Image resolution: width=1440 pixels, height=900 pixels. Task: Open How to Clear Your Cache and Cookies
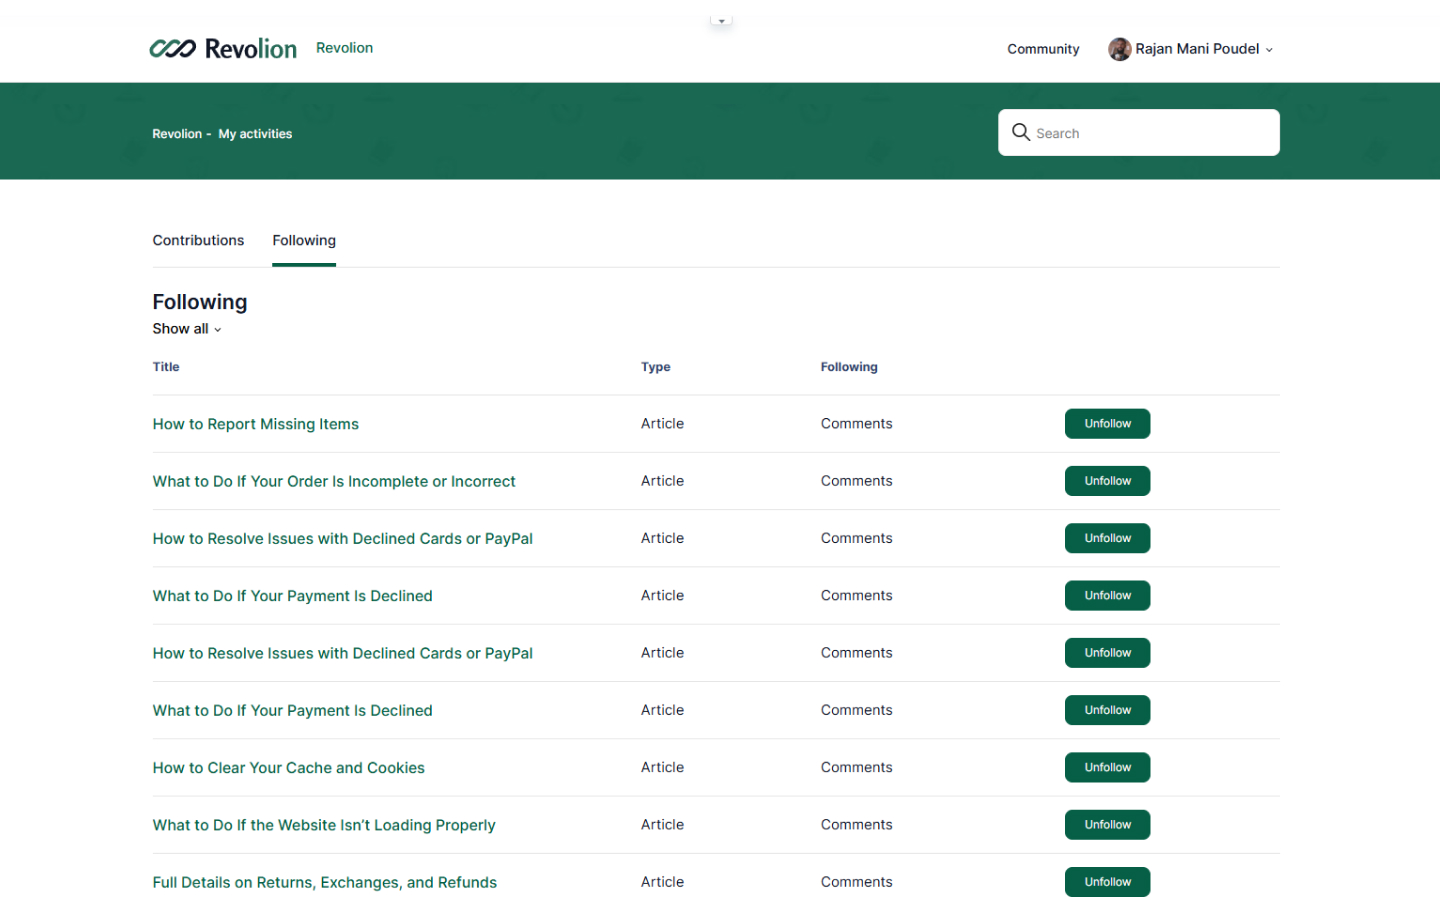pos(288,768)
